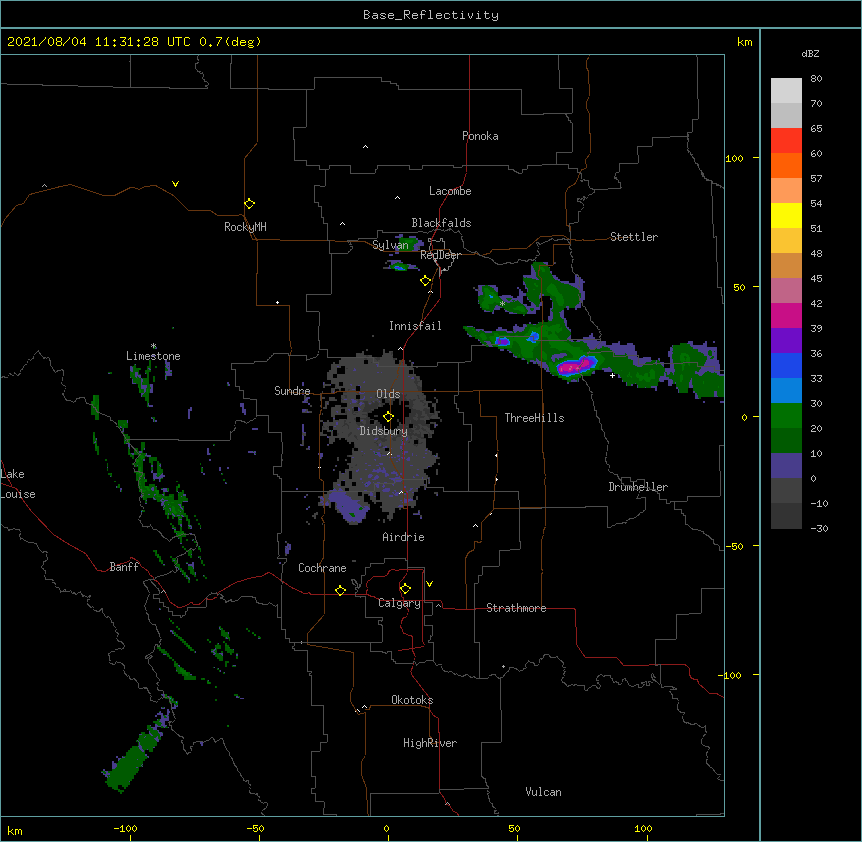The image size is (862, 842).
Task: Select the Limestone label
Action: (153, 356)
